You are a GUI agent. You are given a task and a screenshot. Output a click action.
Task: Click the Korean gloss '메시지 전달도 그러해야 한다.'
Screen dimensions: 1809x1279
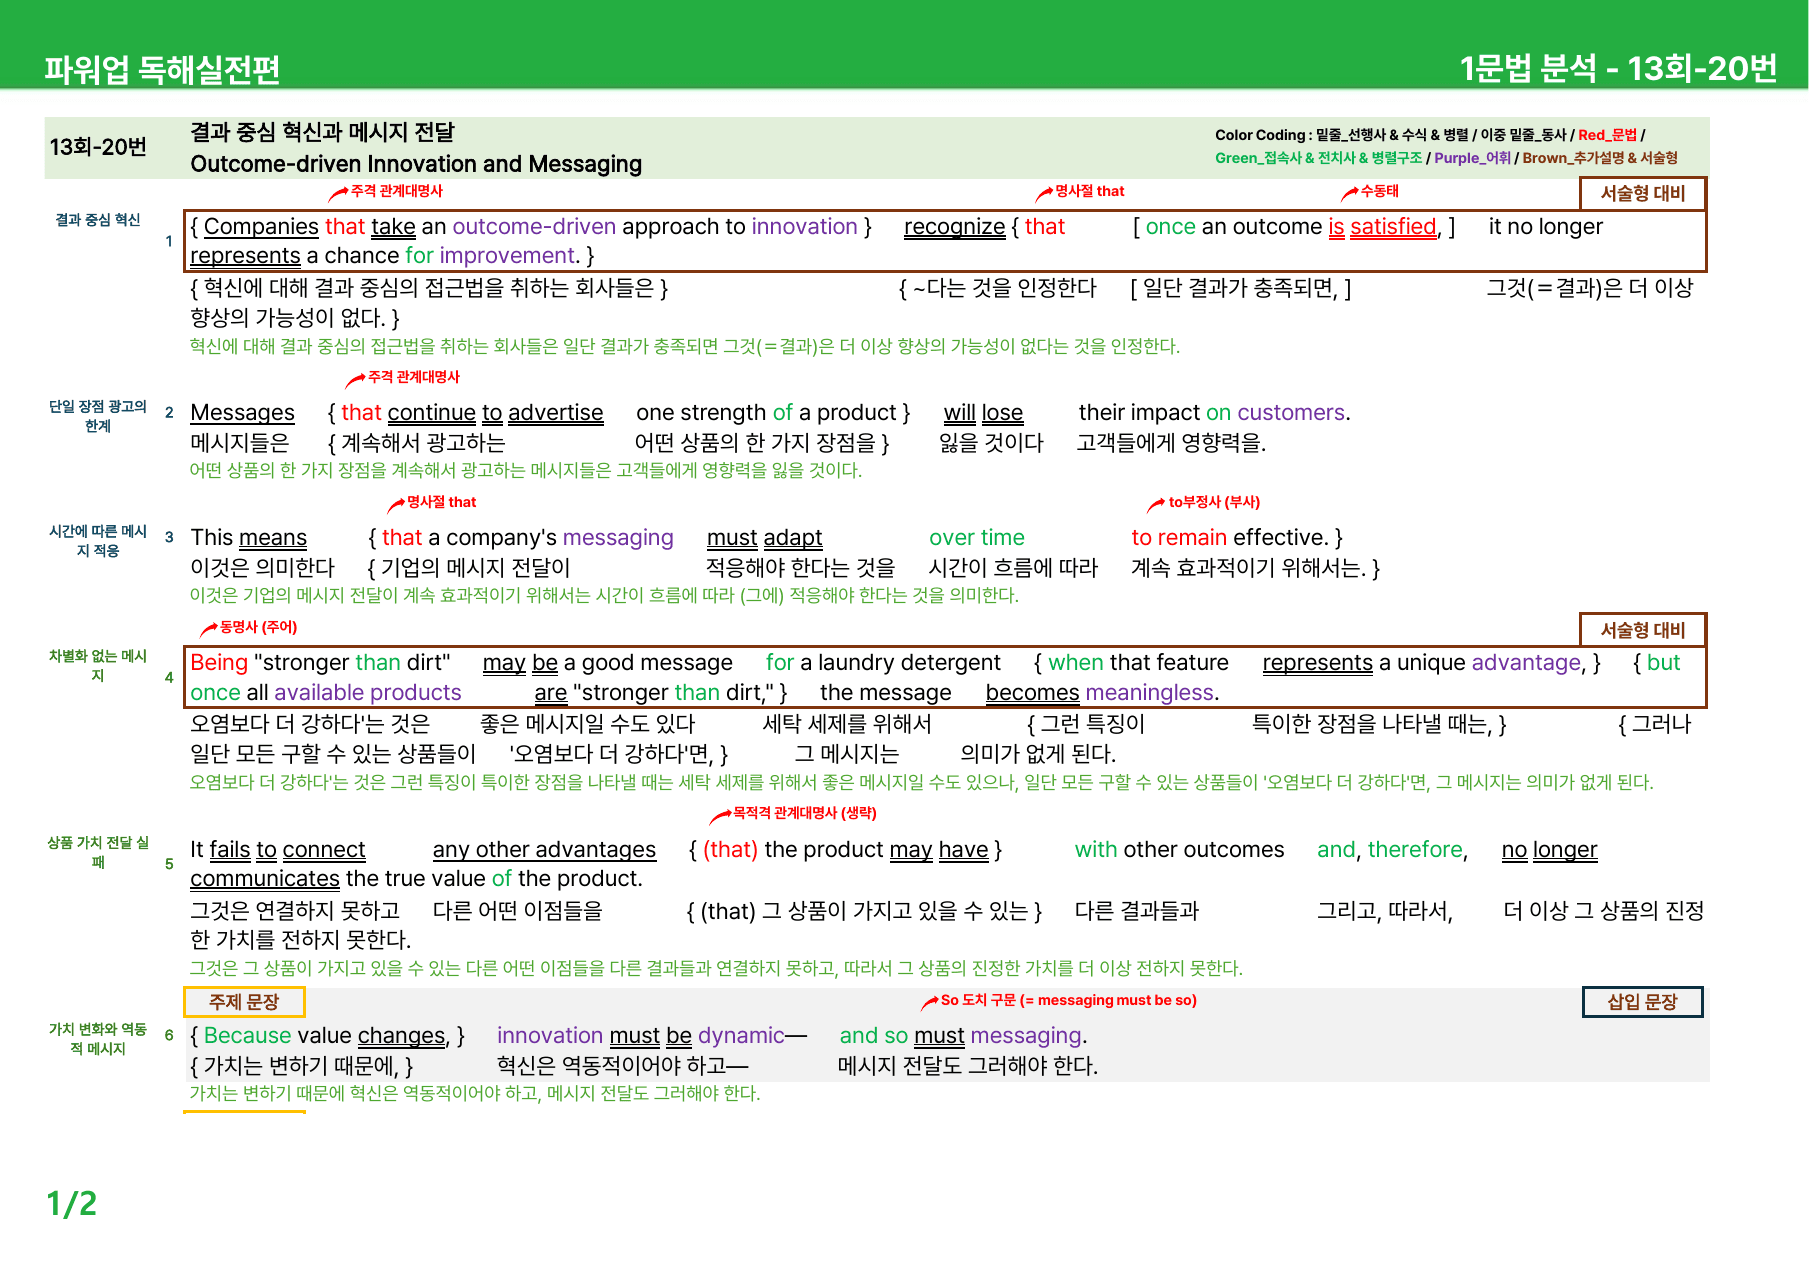tap(968, 1066)
